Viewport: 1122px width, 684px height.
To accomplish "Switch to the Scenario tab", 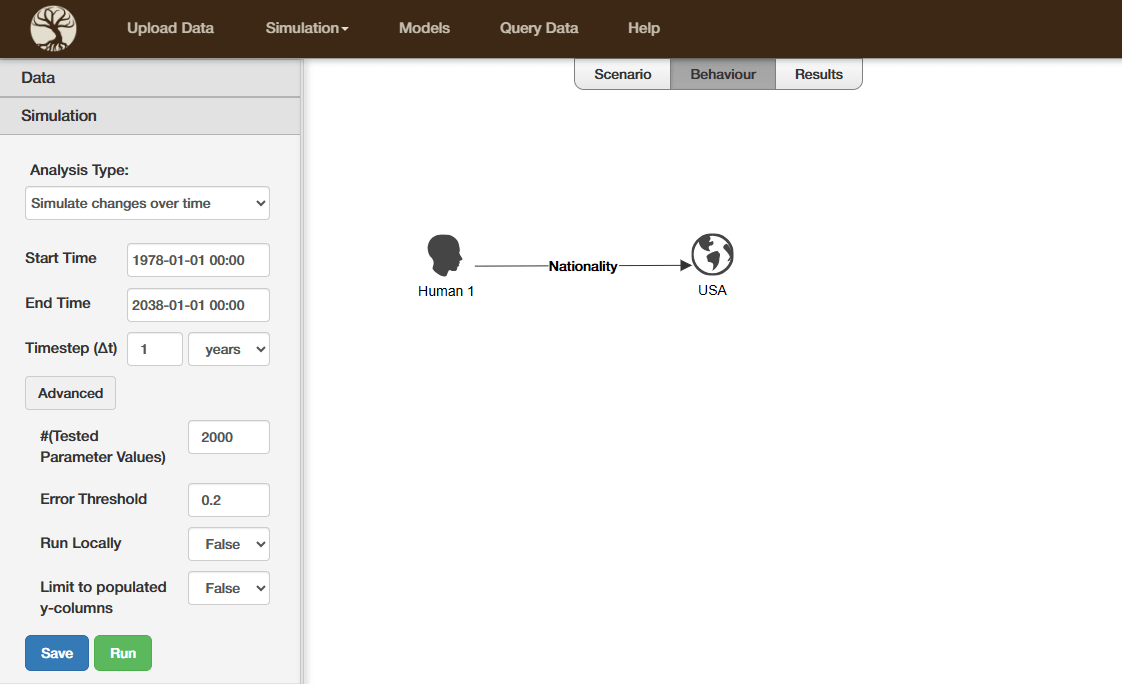I will [x=622, y=74].
